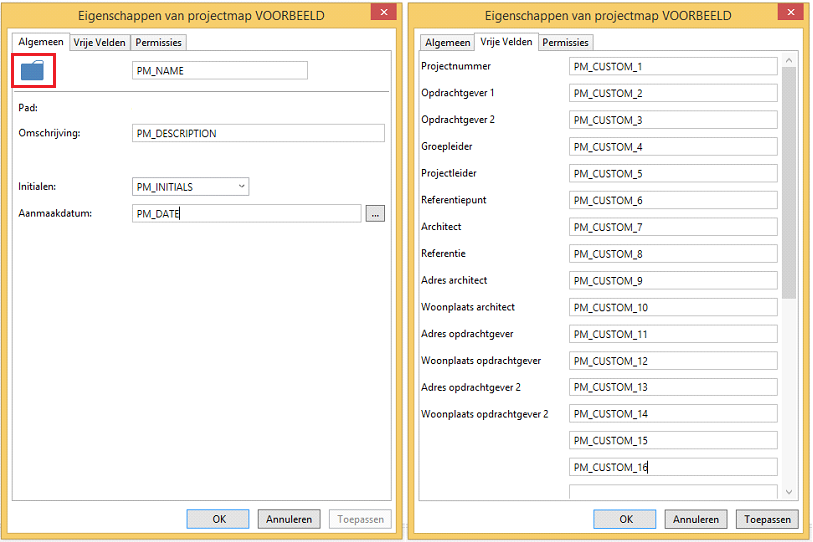Select Algemeen tab in right dialog

point(447,43)
